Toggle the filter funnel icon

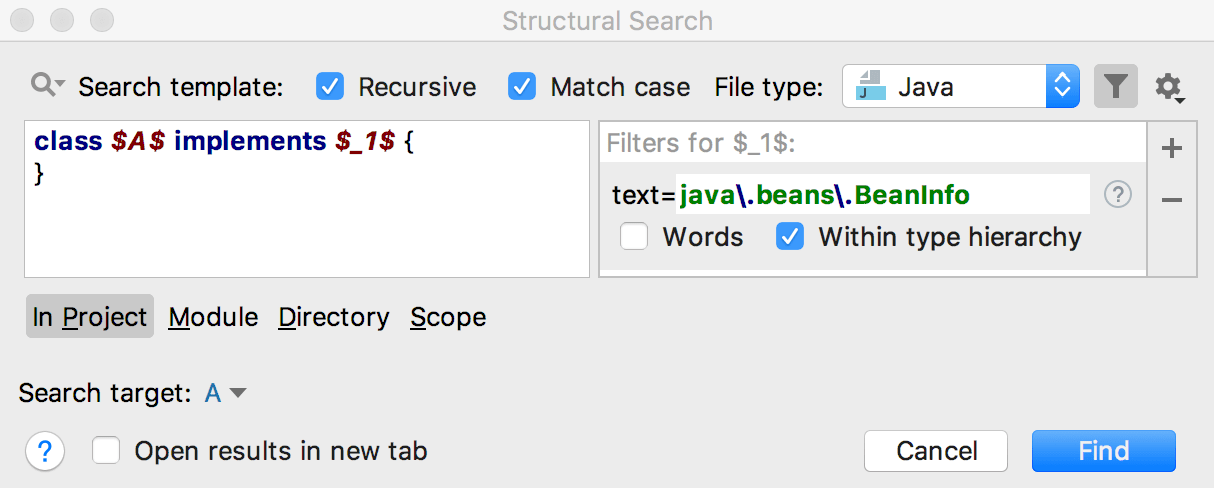(x=1116, y=87)
